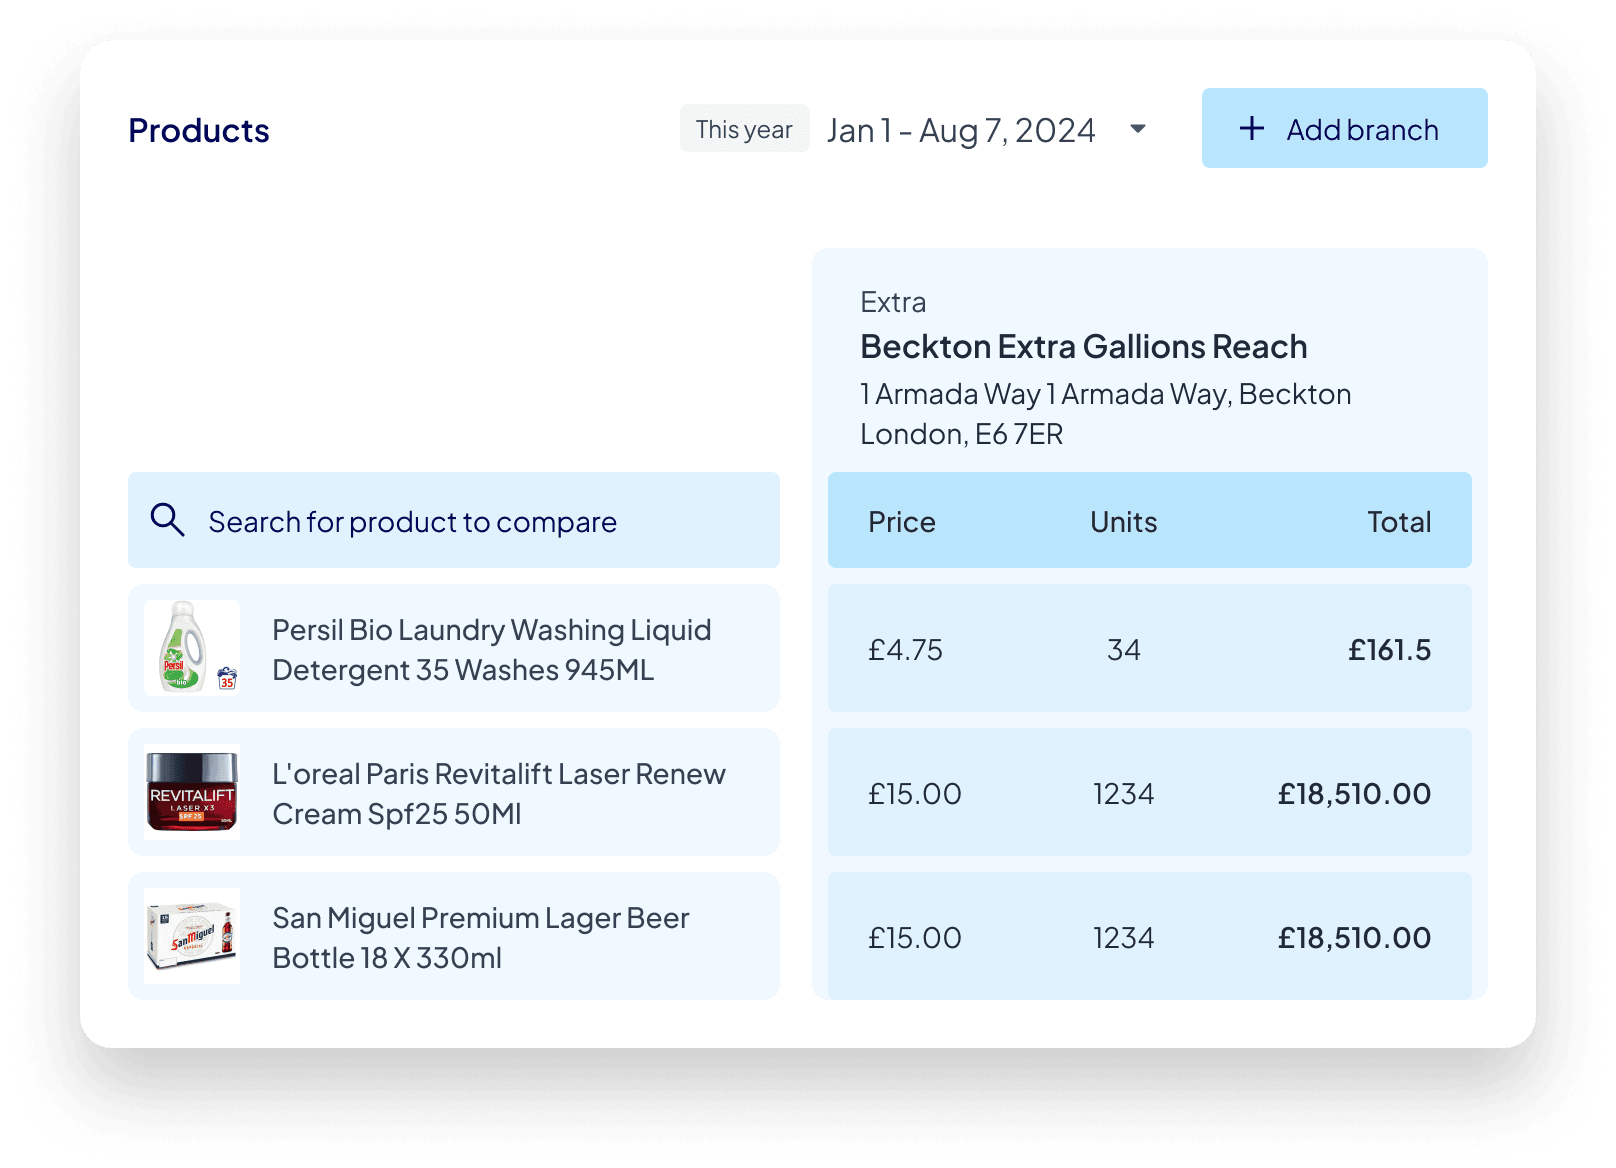The image size is (1616, 1168).
Task: Click the magnifier search icon
Action: 167,520
